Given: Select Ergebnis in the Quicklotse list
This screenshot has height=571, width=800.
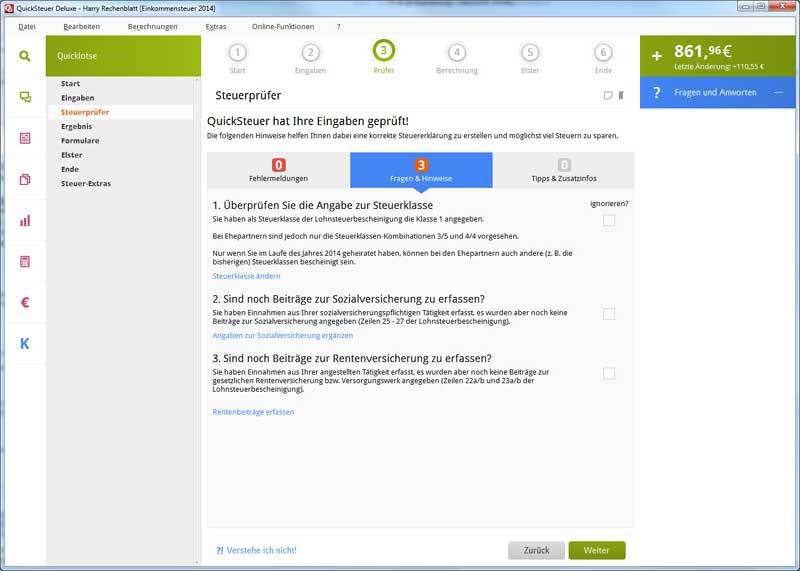Looking at the screenshot, I should pos(77,126).
